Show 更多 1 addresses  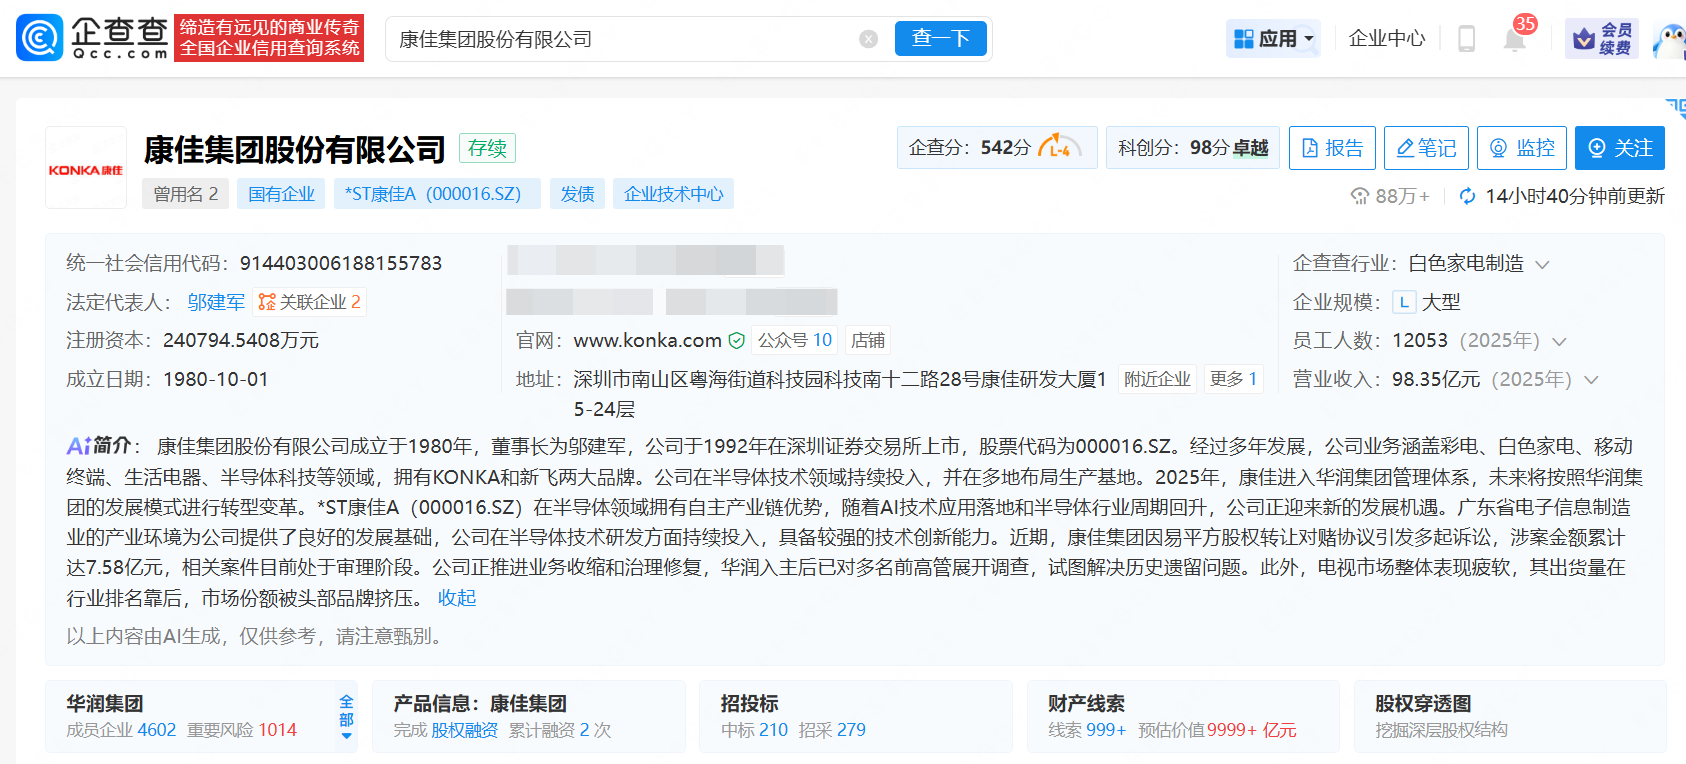pyautogui.click(x=1233, y=379)
